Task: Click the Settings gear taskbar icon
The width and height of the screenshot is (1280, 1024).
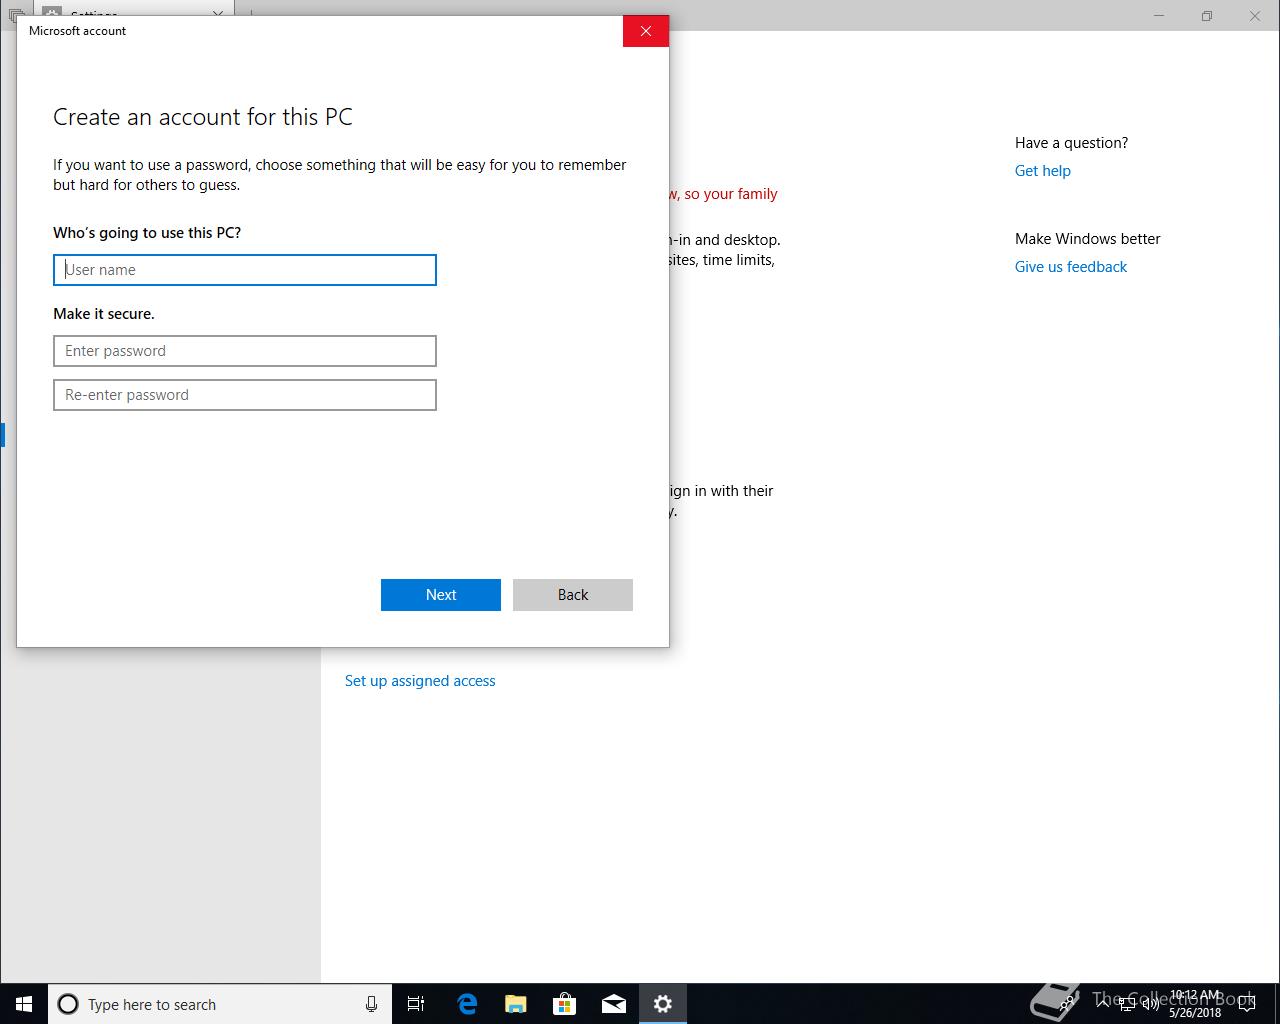Action: (663, 1004)
